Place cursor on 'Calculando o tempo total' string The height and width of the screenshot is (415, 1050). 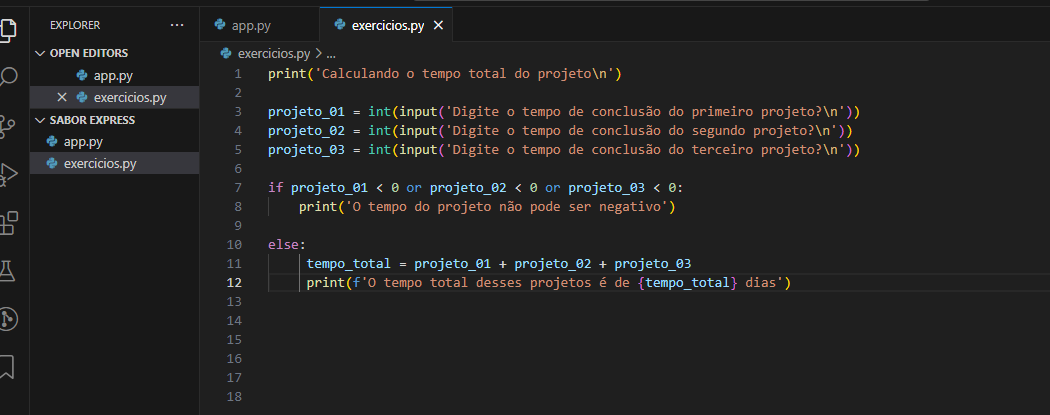[414, 74]
